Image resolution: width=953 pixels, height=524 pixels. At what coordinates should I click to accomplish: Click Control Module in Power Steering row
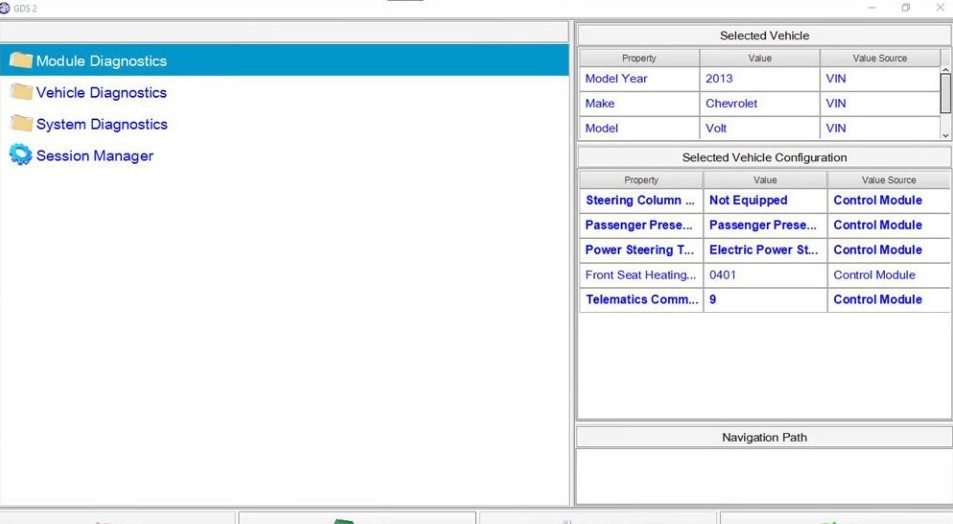889,250
